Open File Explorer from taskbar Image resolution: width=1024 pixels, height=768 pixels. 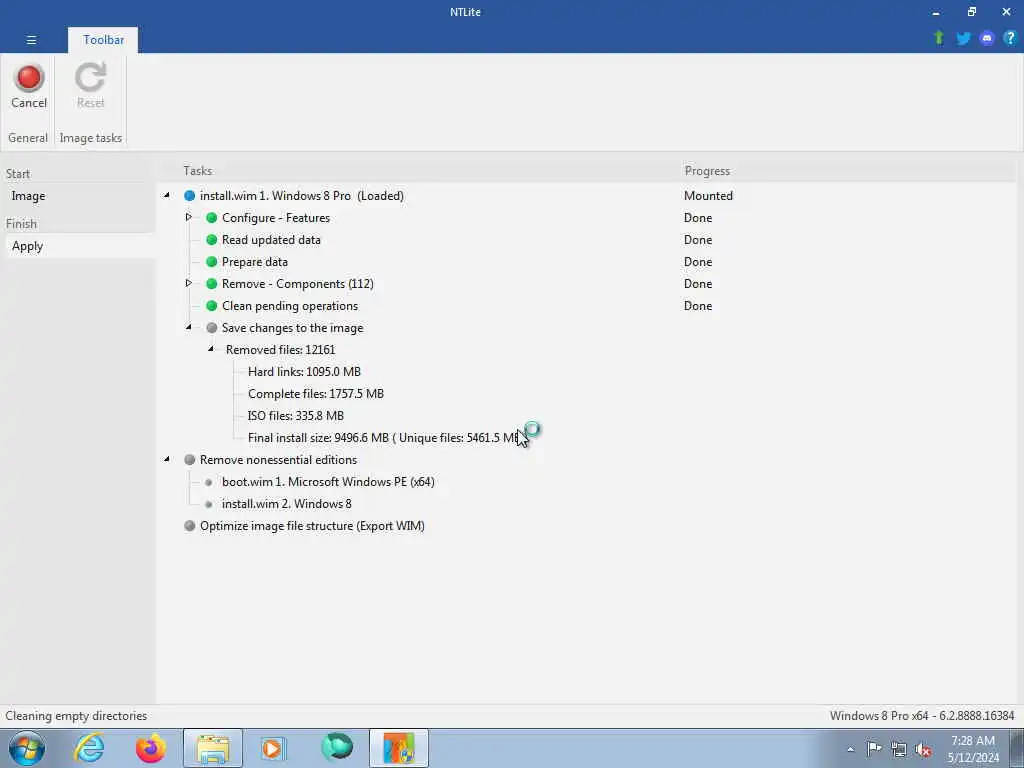(x=213, y=748)
